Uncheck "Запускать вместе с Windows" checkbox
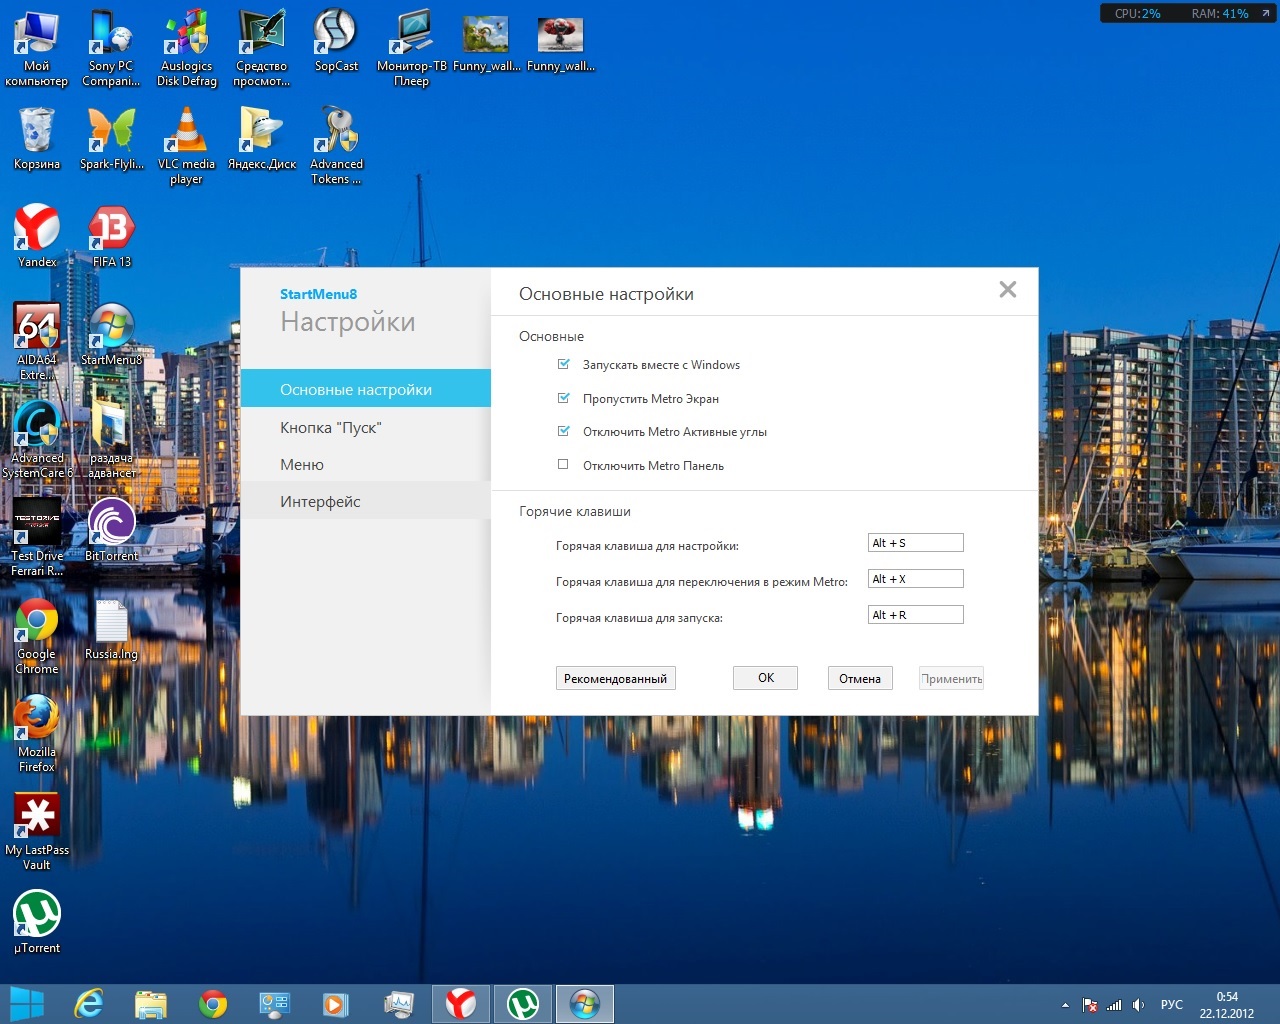The width and height of the screenshot is (1280, 1024). click(x=563, y=365)
